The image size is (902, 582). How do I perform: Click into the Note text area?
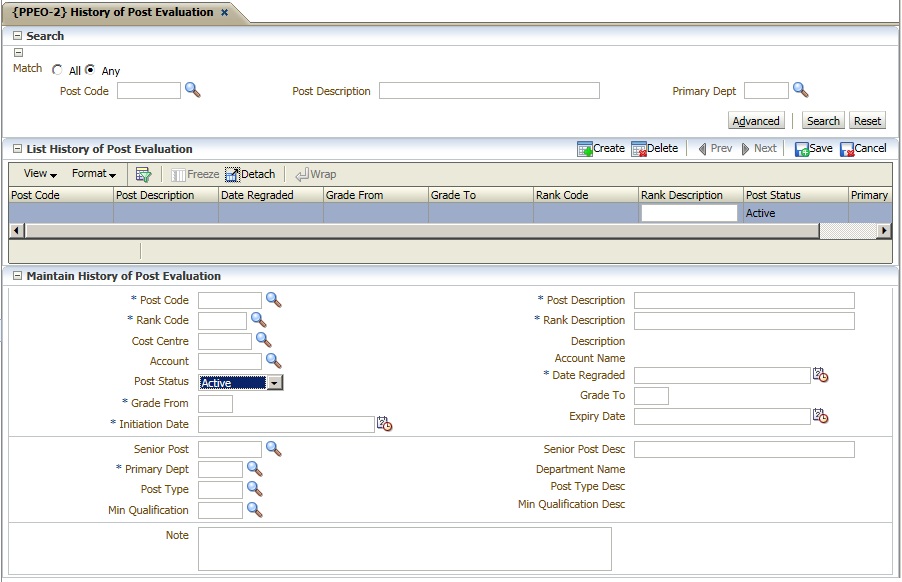[x=404, y=549]
